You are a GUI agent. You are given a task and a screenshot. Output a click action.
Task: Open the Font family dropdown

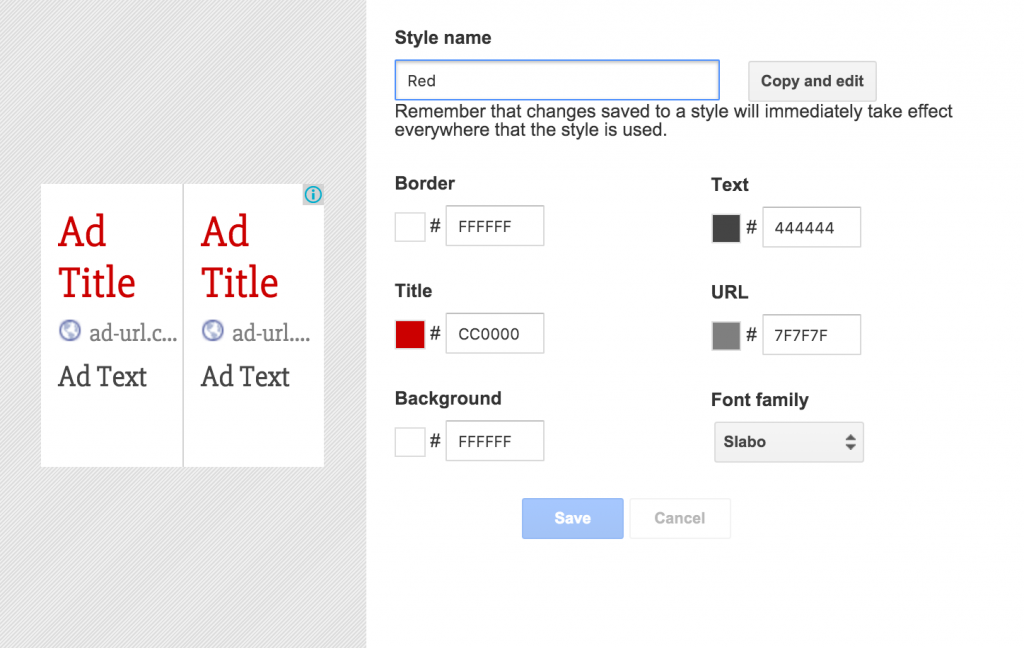[x=788, y=442]
